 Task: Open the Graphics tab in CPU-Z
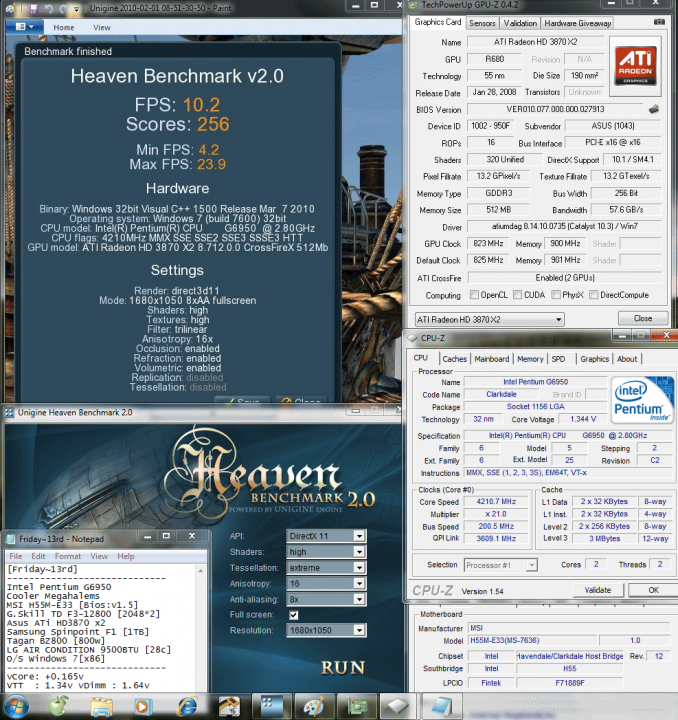pyautogui.click(x=594, y=359)
